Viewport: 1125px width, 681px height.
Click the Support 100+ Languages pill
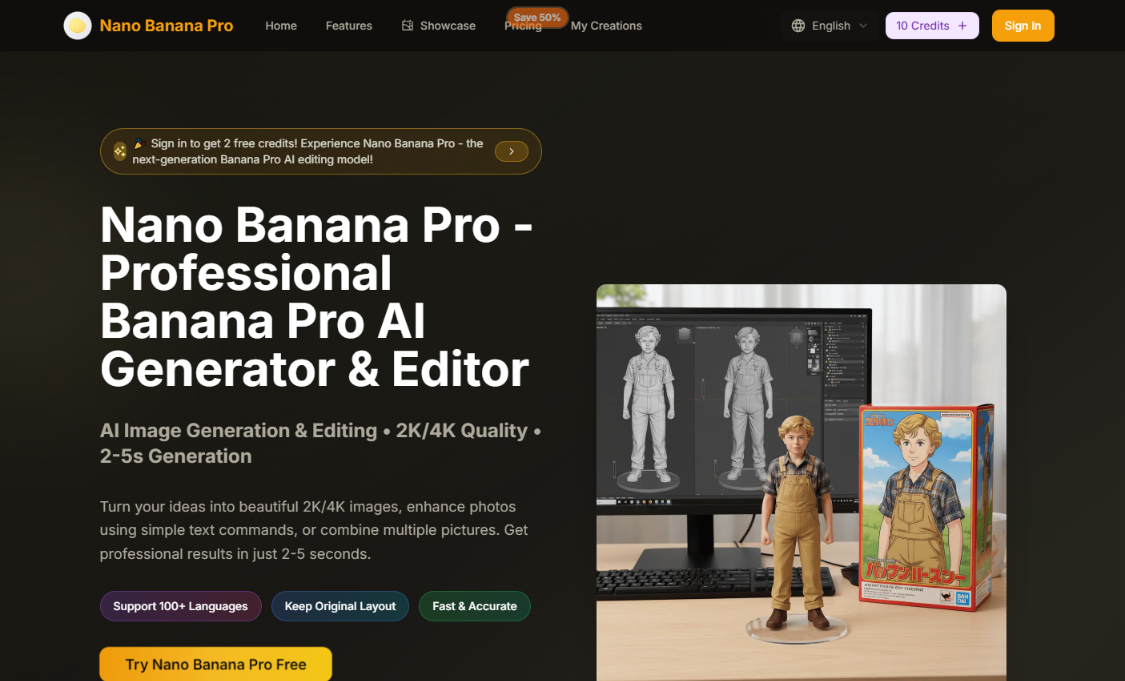[180, 606]
